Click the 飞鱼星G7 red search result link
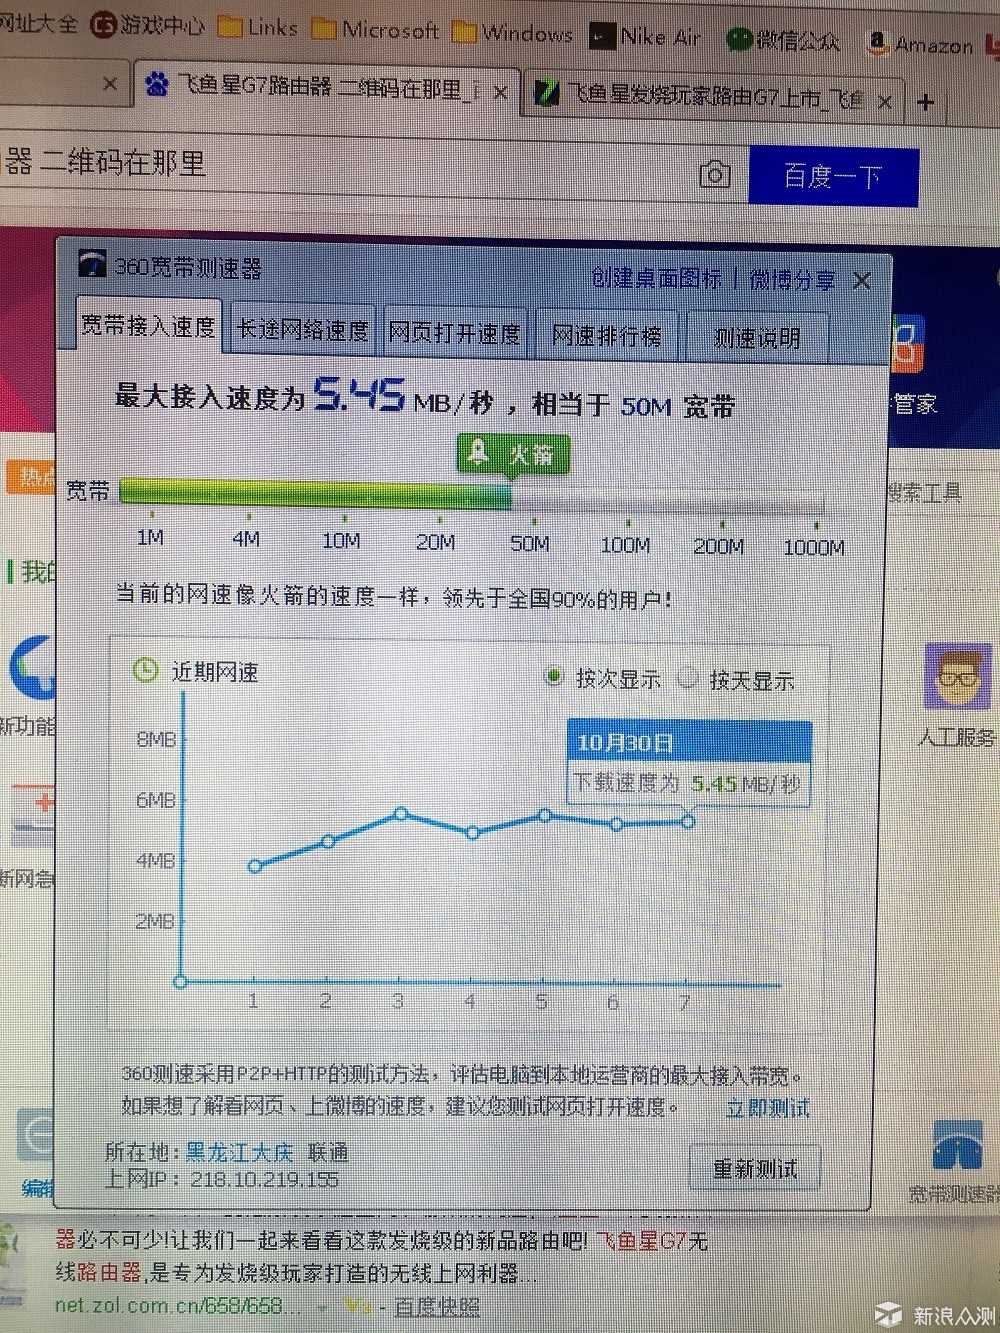Viewport: 1000px width, 1333px height. coord(641,1241)
